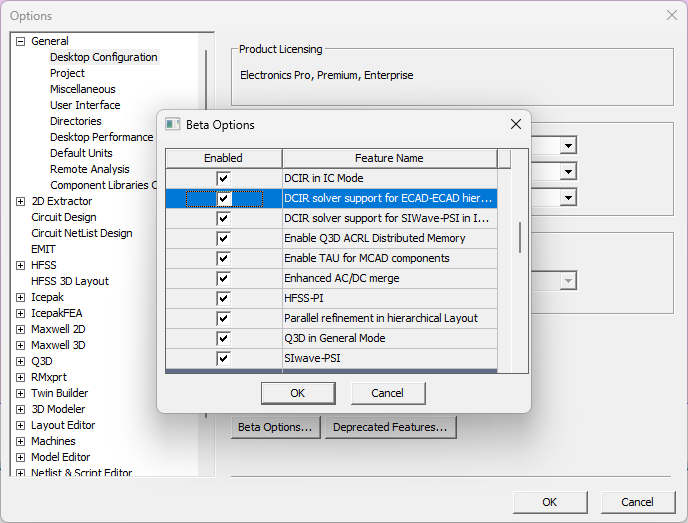Image resolution: width=688 pixels, height=523 pixels.
Task: Expand the Maxwell 3D tree node
Action: point(20,345)
